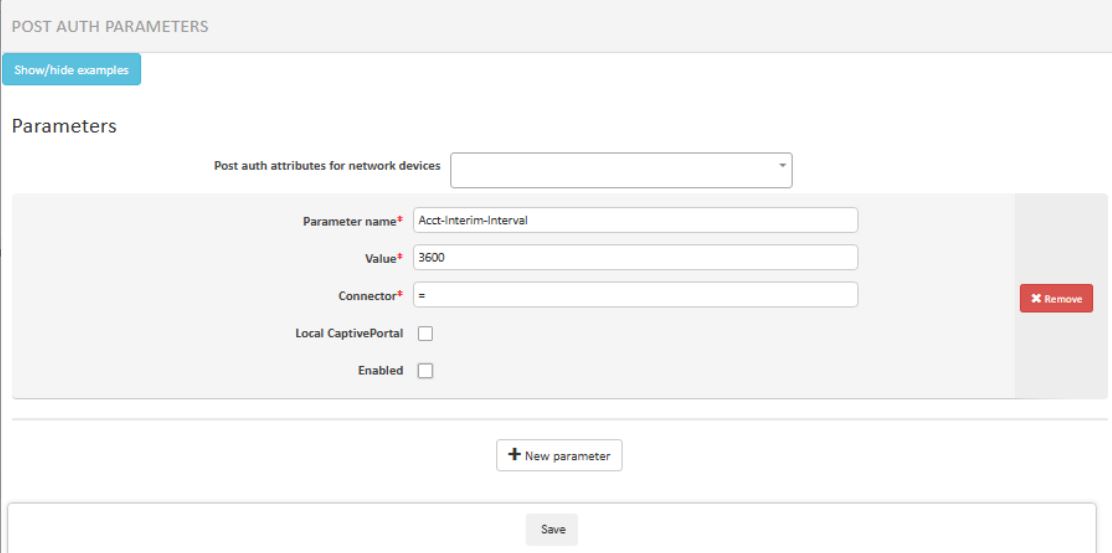Click the POST AUTH PARAMETERS panel title
The width and height of the screenshot is (1112, 553).
(x=110, y=27)
